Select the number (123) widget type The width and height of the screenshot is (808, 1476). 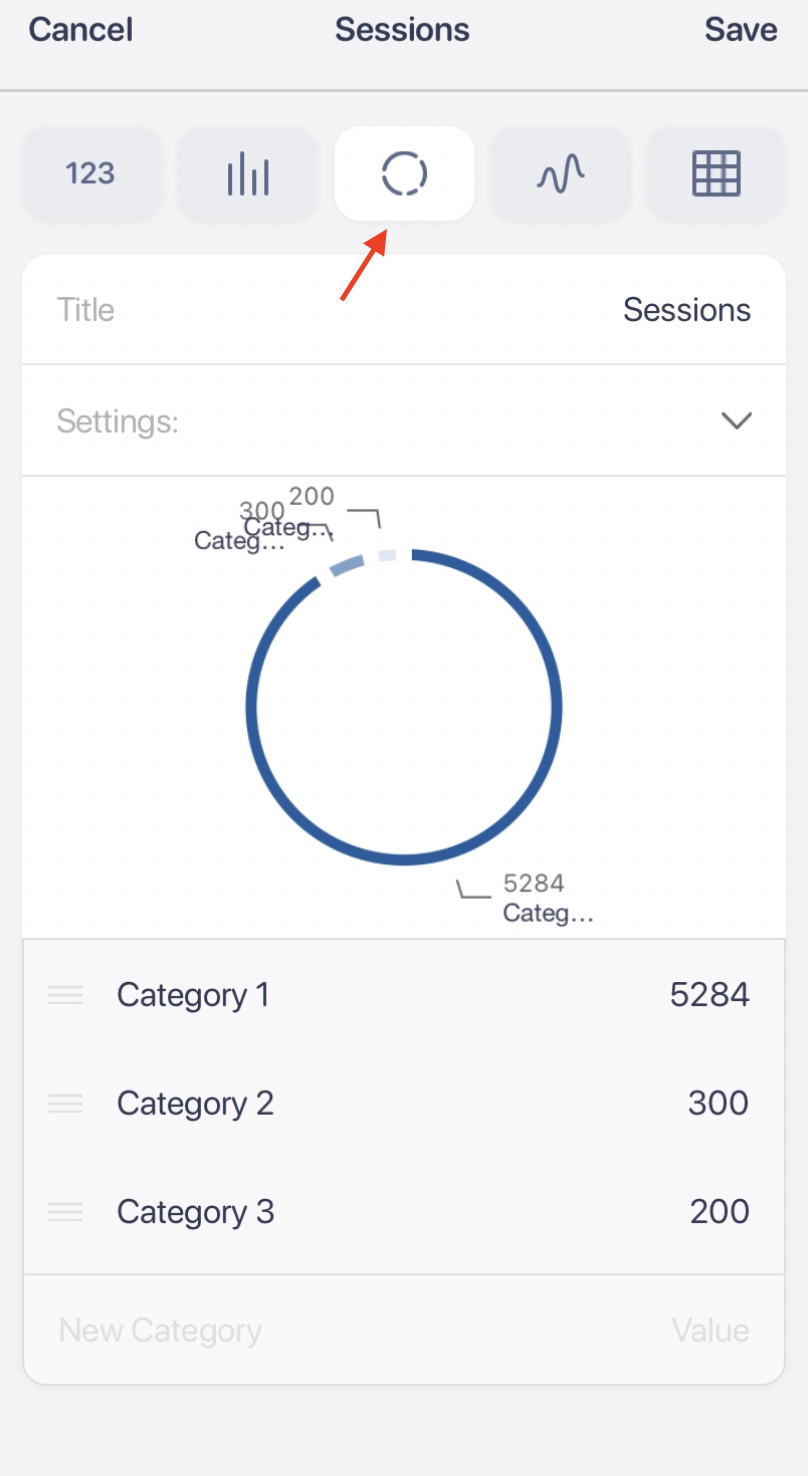(x=91, y=174)
